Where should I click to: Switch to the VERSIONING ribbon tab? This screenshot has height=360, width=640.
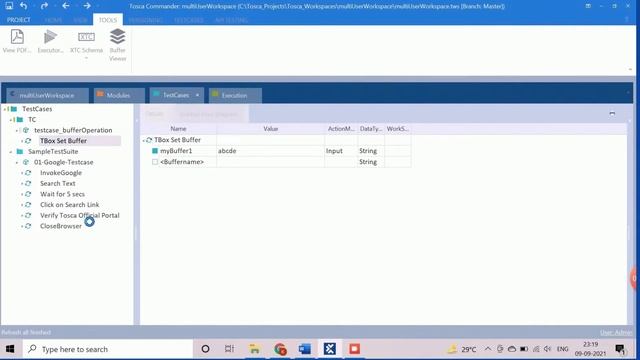146,20
